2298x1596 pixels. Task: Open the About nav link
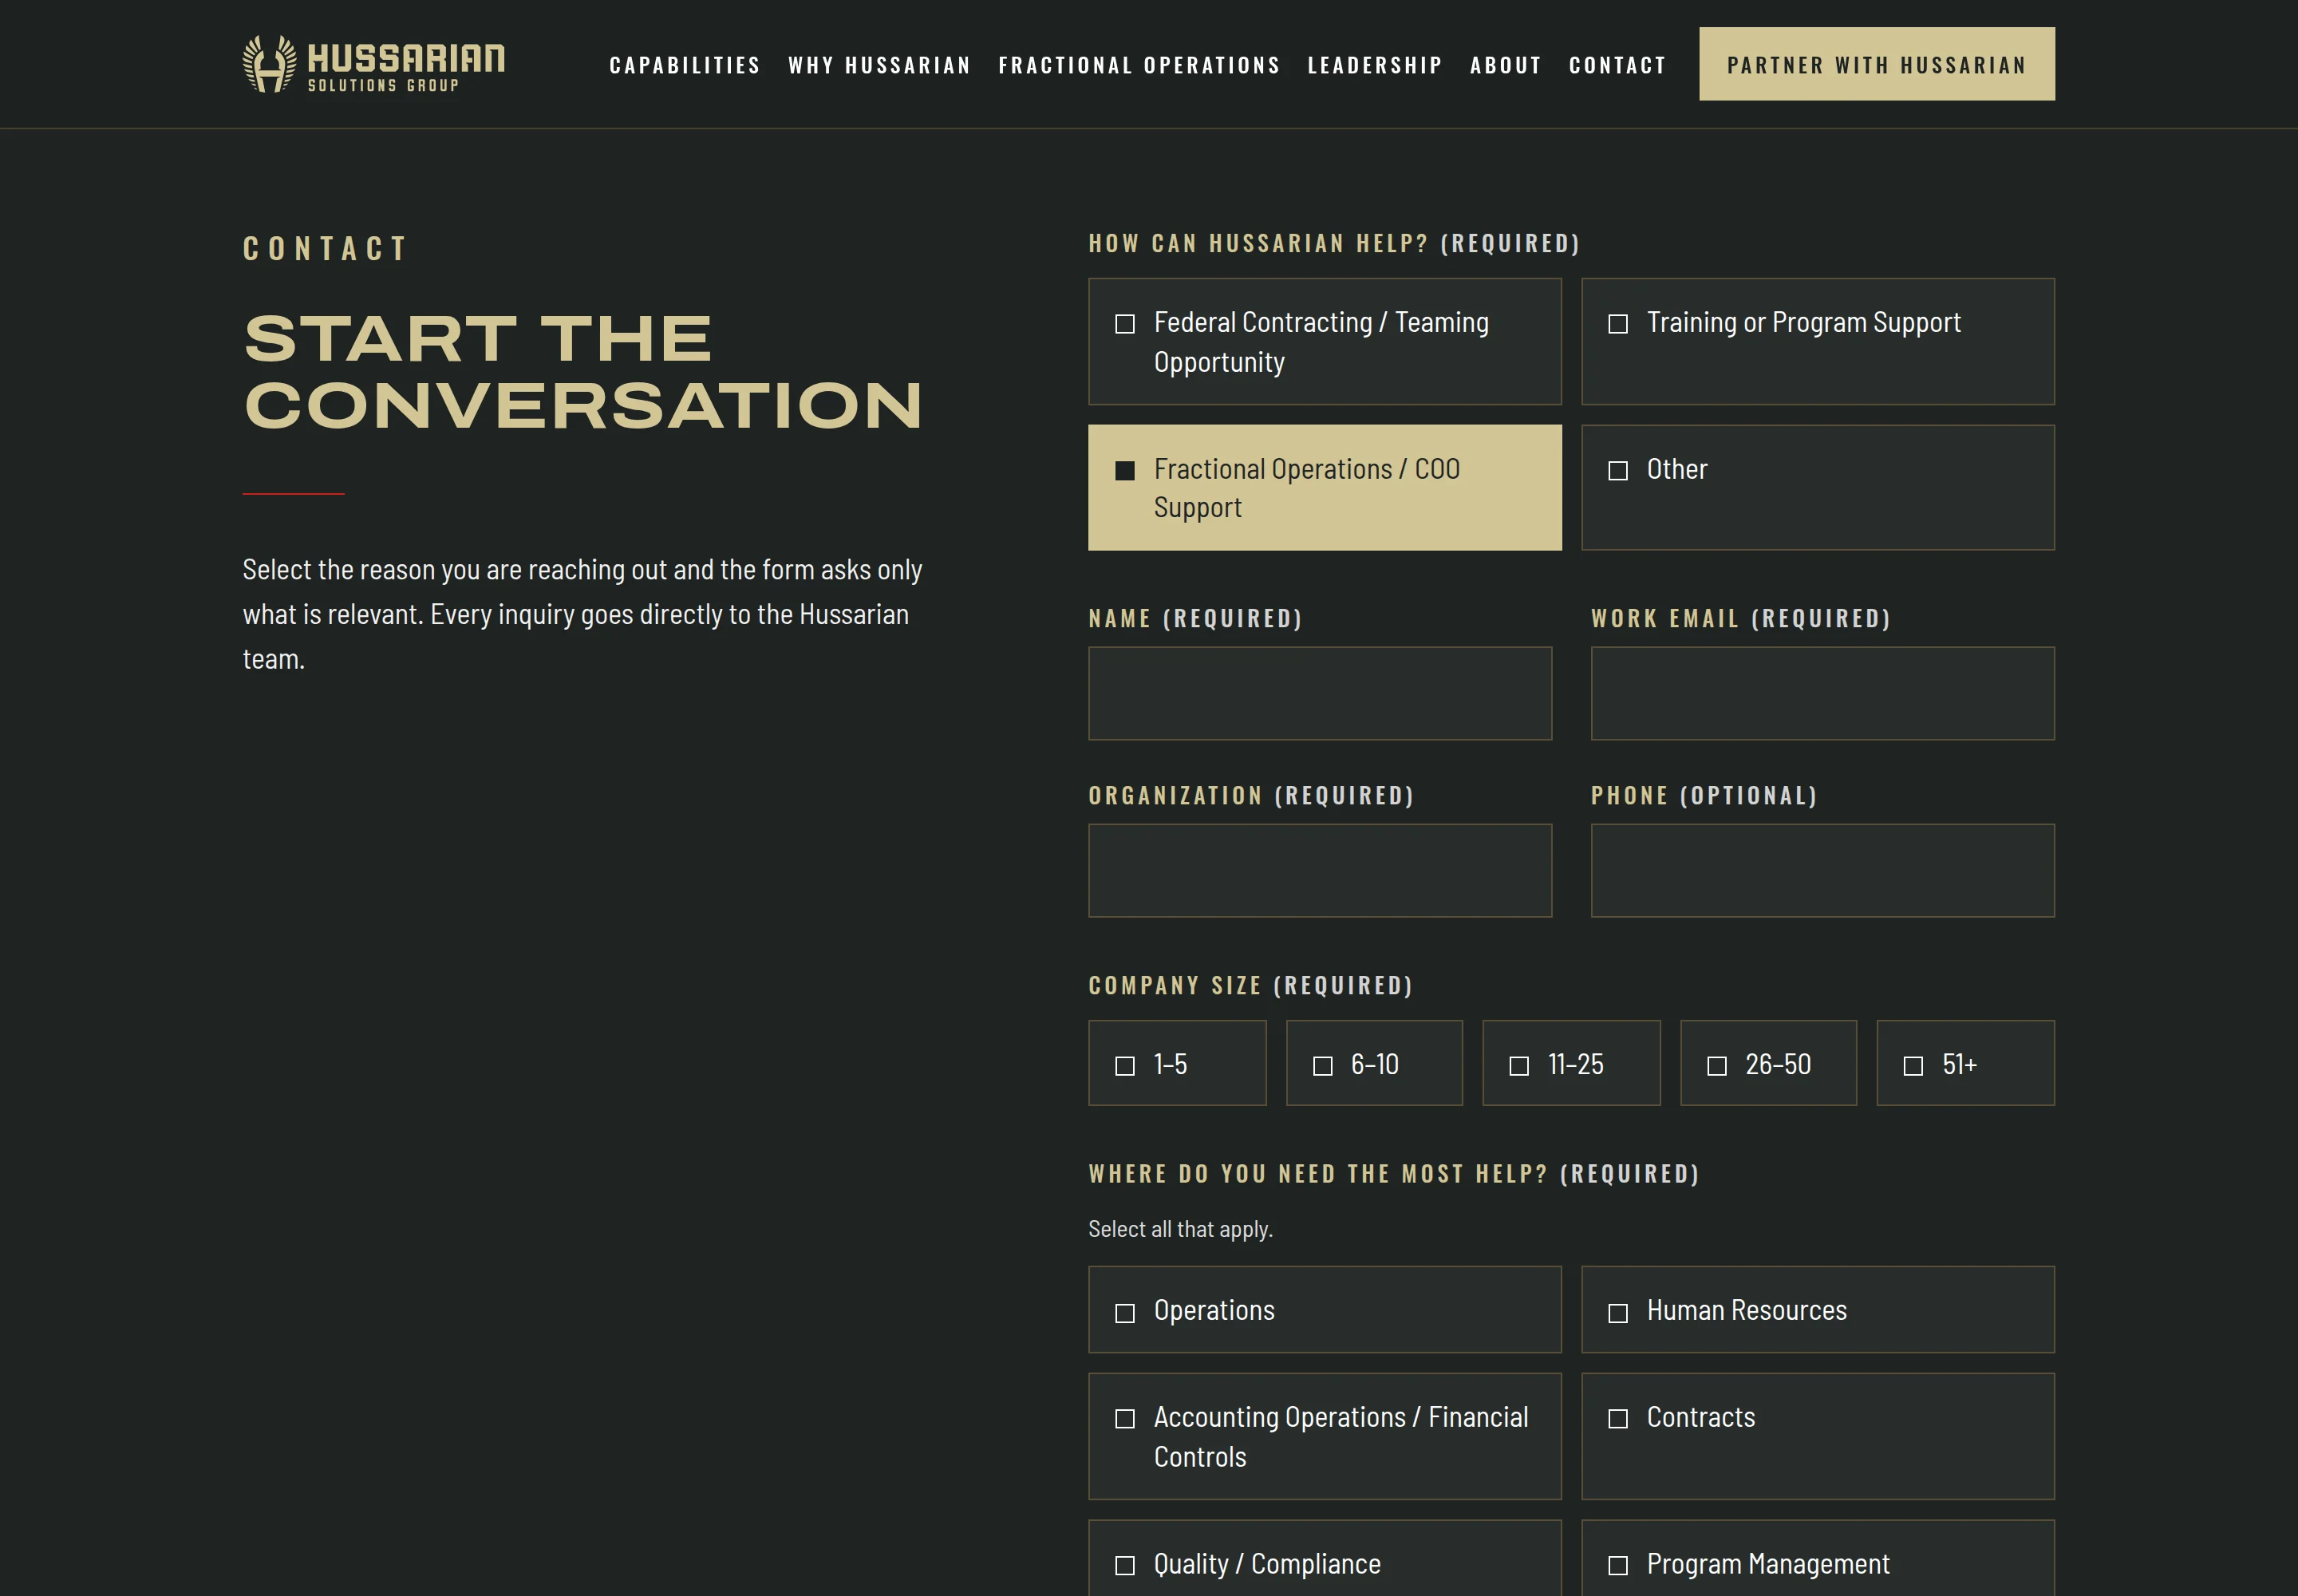[1506, 65]
